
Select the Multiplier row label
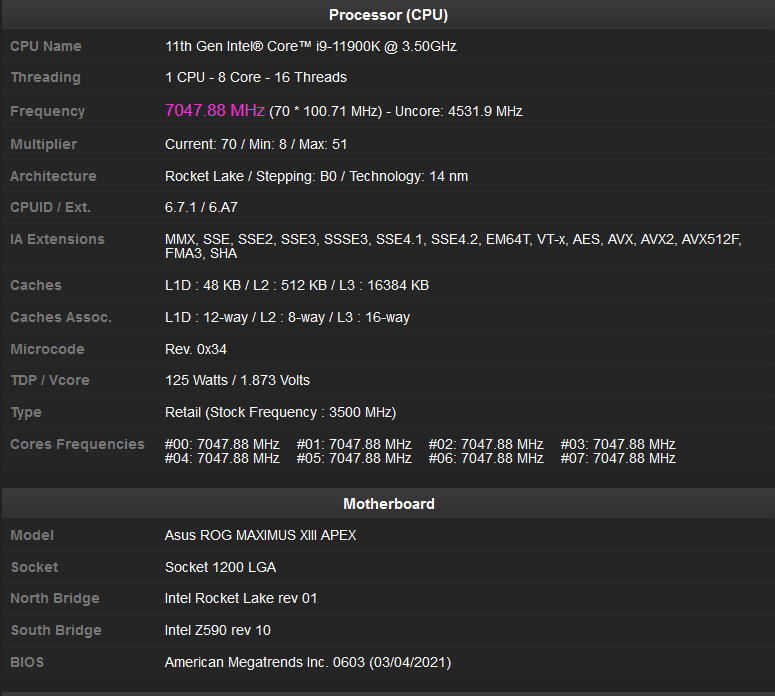coord(43,144)
